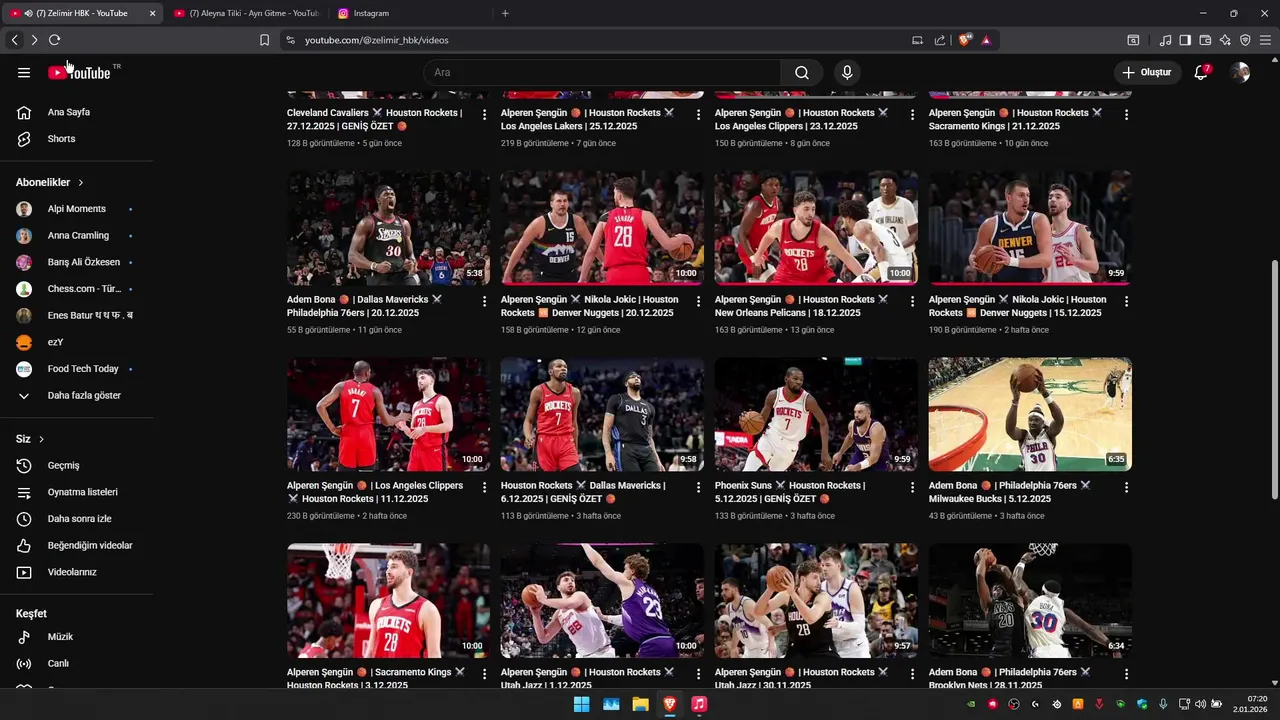Open options for Los Angeles Clippers 11.12.2025 video
The image size is (1280, 720).
[x=485, y=487]
